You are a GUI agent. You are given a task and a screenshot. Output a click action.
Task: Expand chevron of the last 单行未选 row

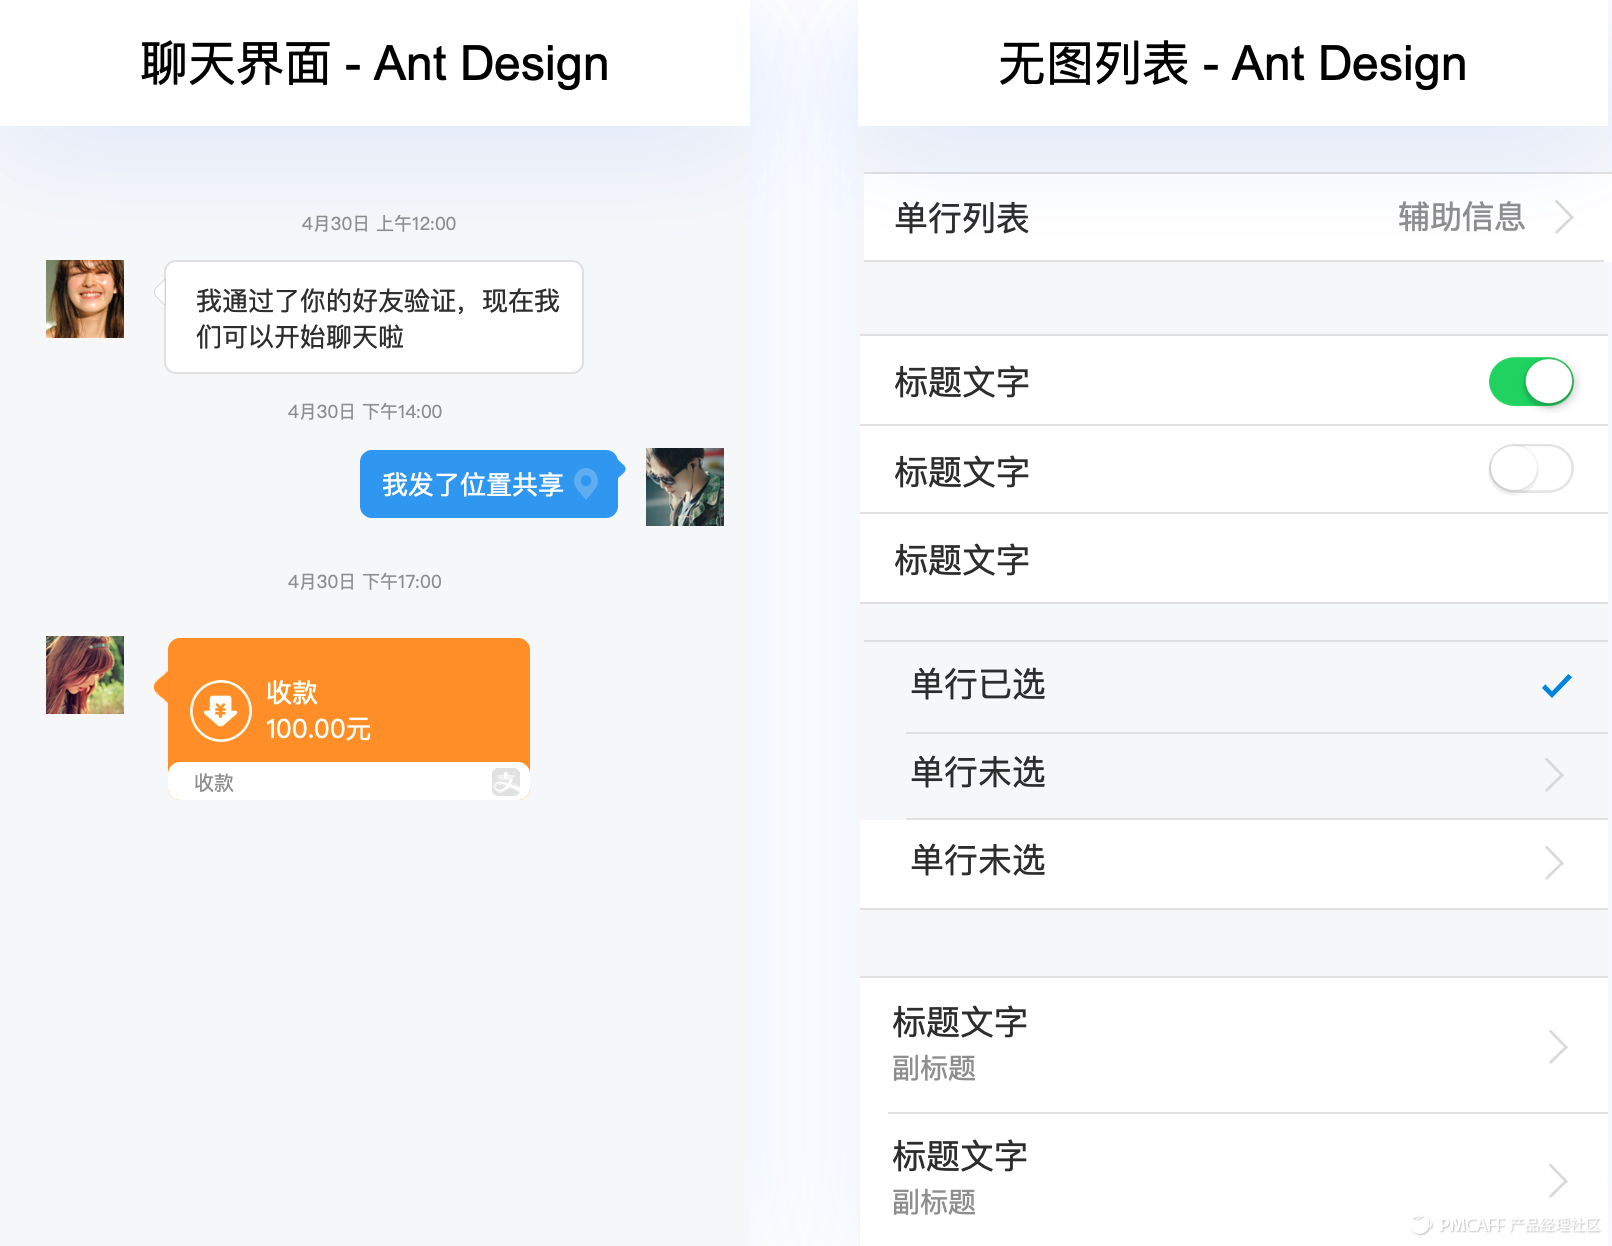pos(1554,863)
